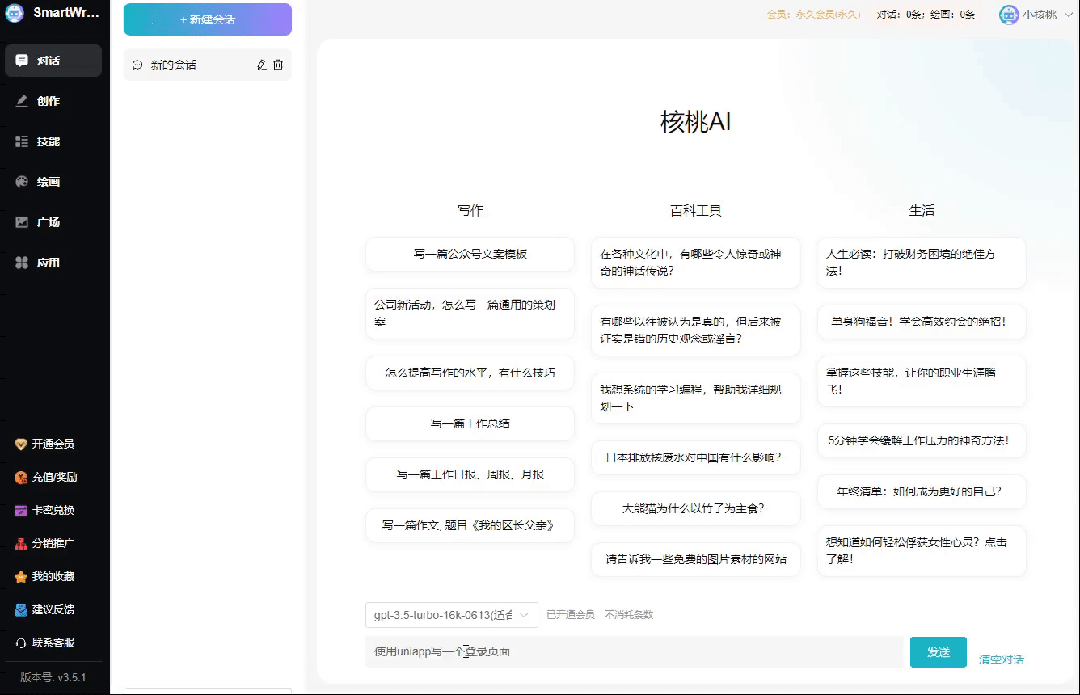The image size is (1080, 695).
Task: Pick the 轻松俘获女性心灵 prompt card
Action: click(x=922, y=550)
